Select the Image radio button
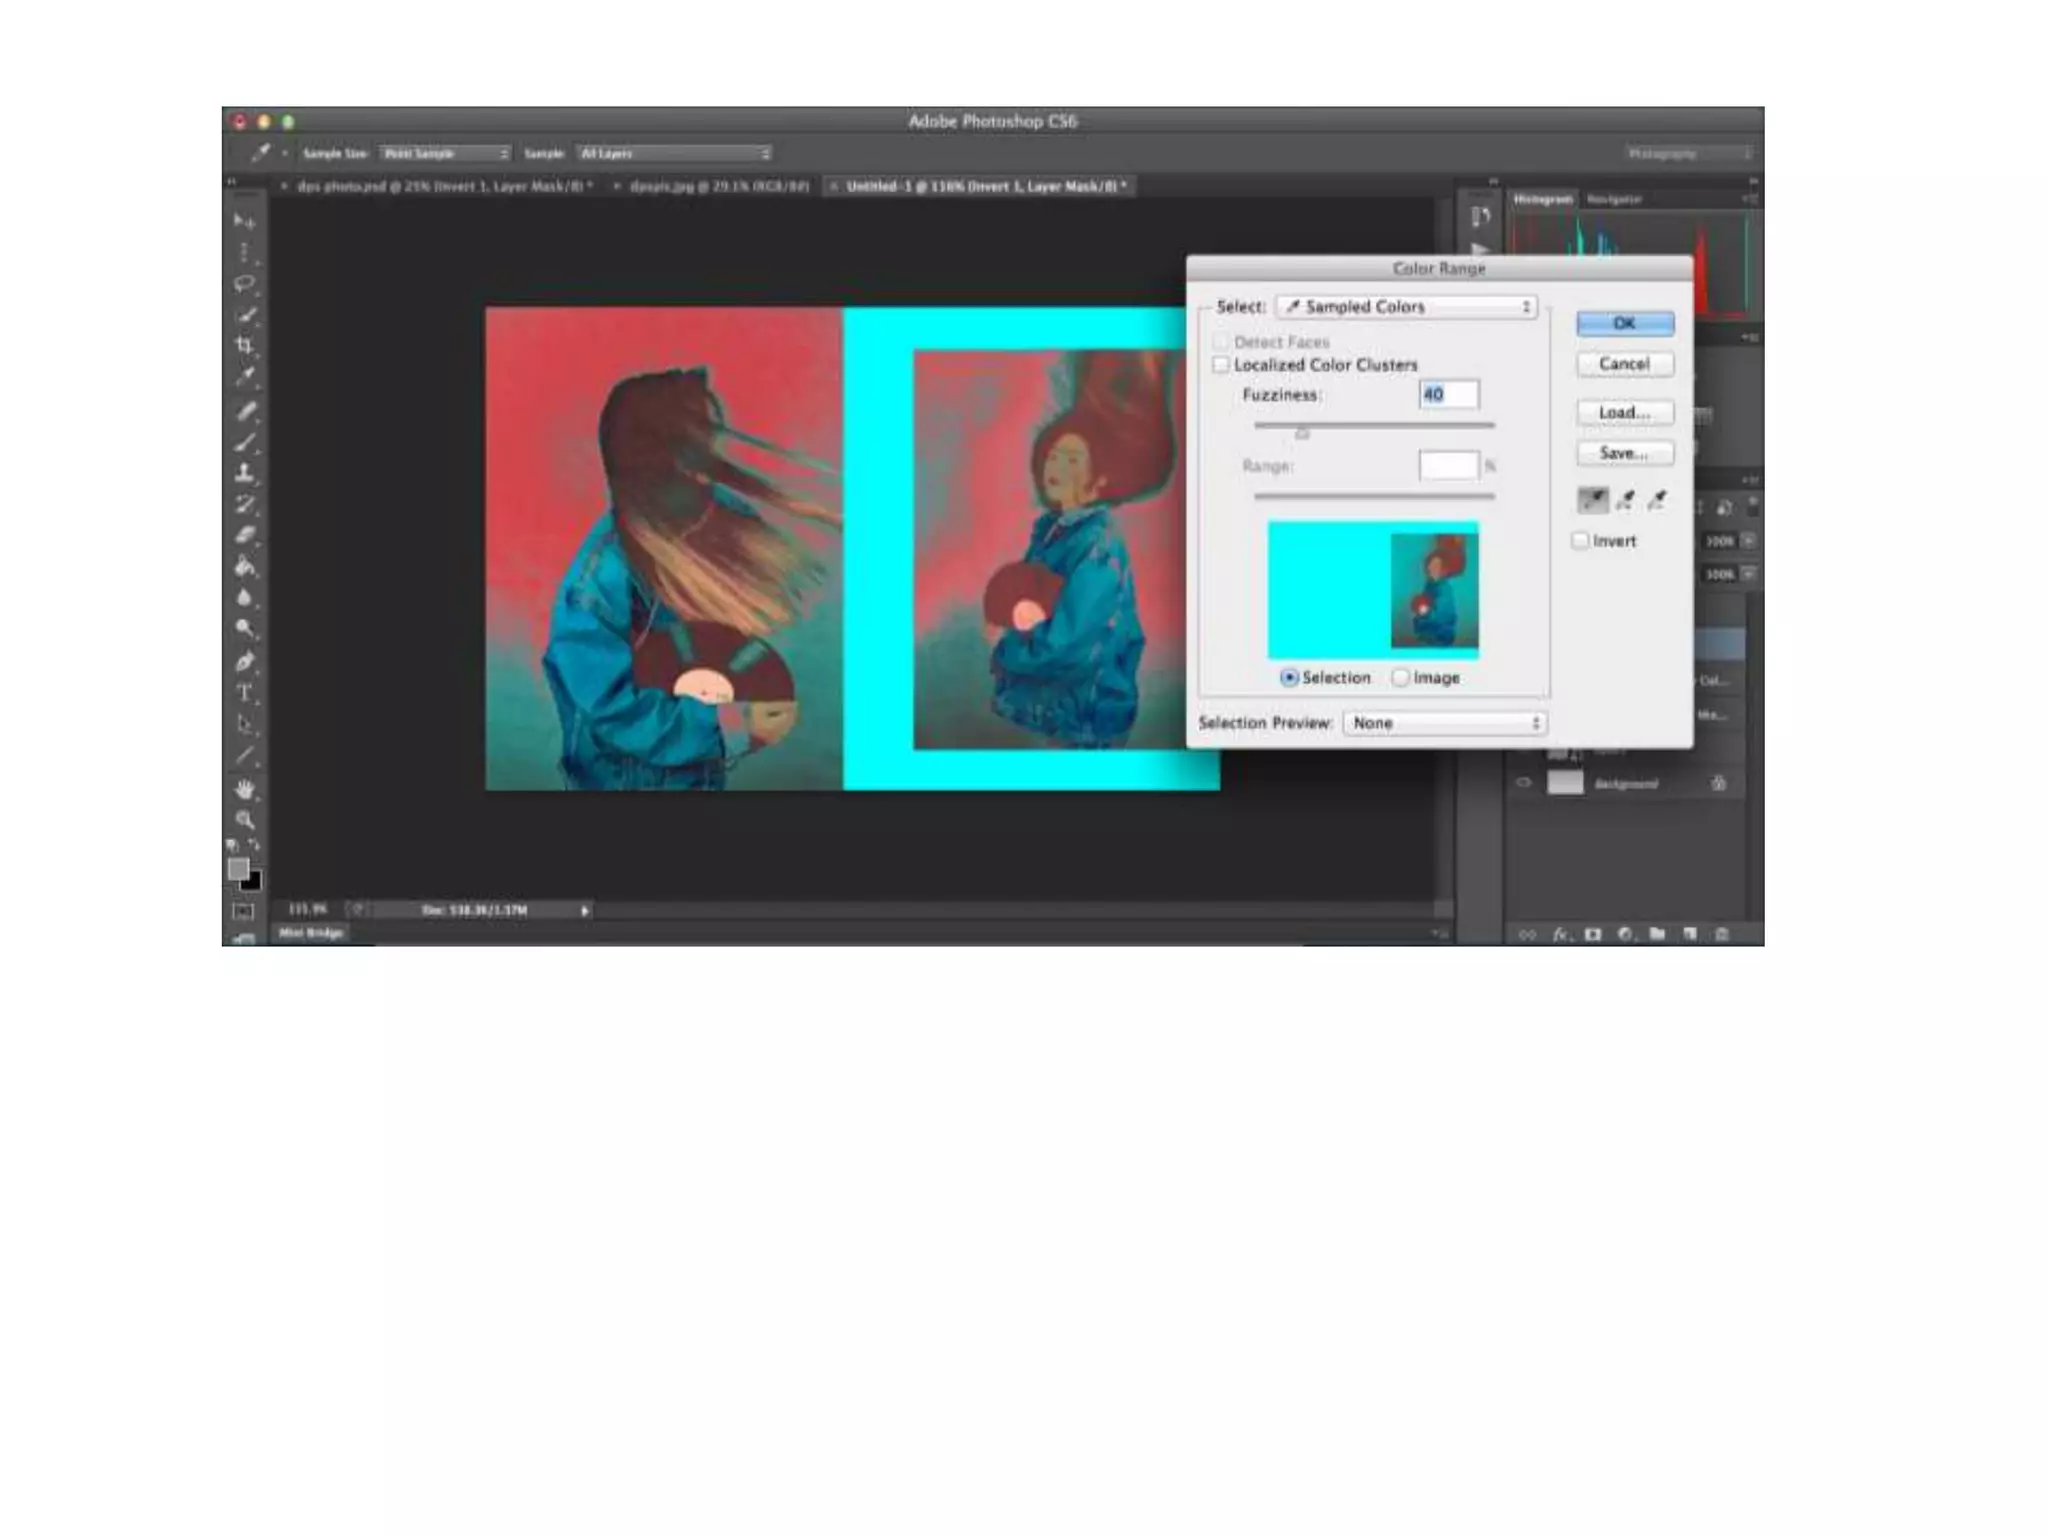This screenshot has height=1536, width=2048. 1401,678
